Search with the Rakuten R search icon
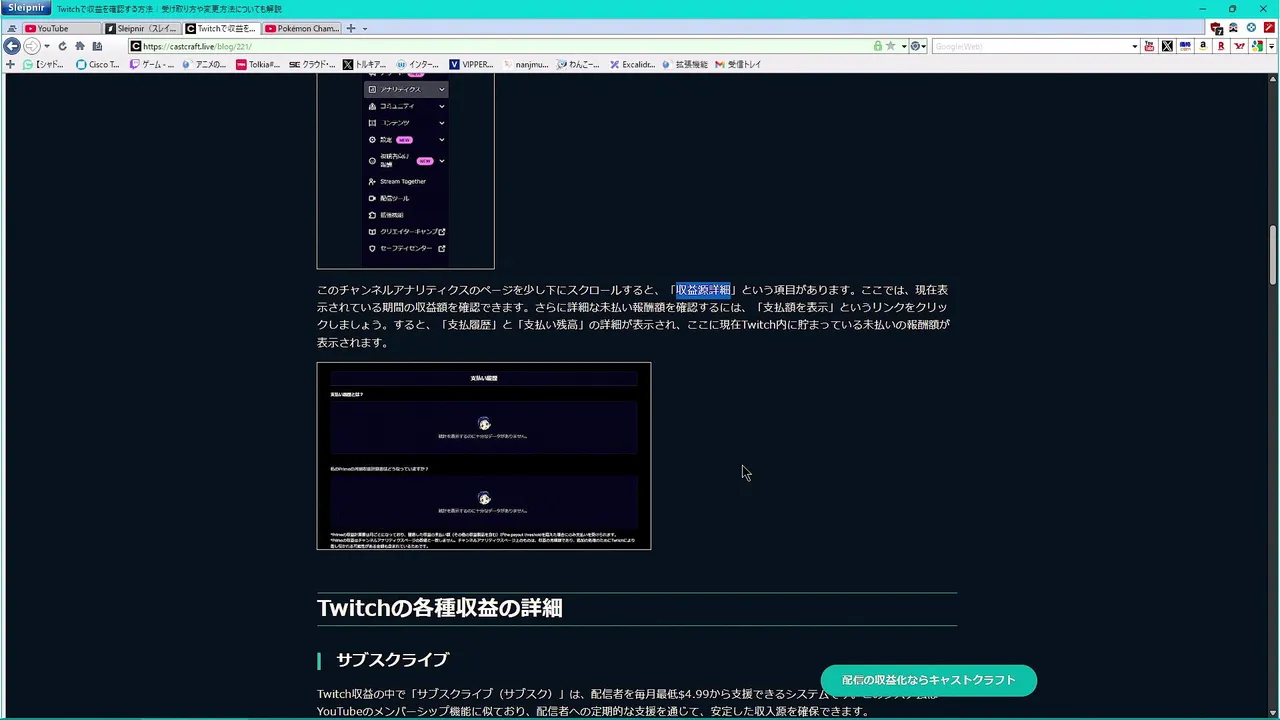This screenshot has width=1280, height=720. click(x=1221, y=46)
